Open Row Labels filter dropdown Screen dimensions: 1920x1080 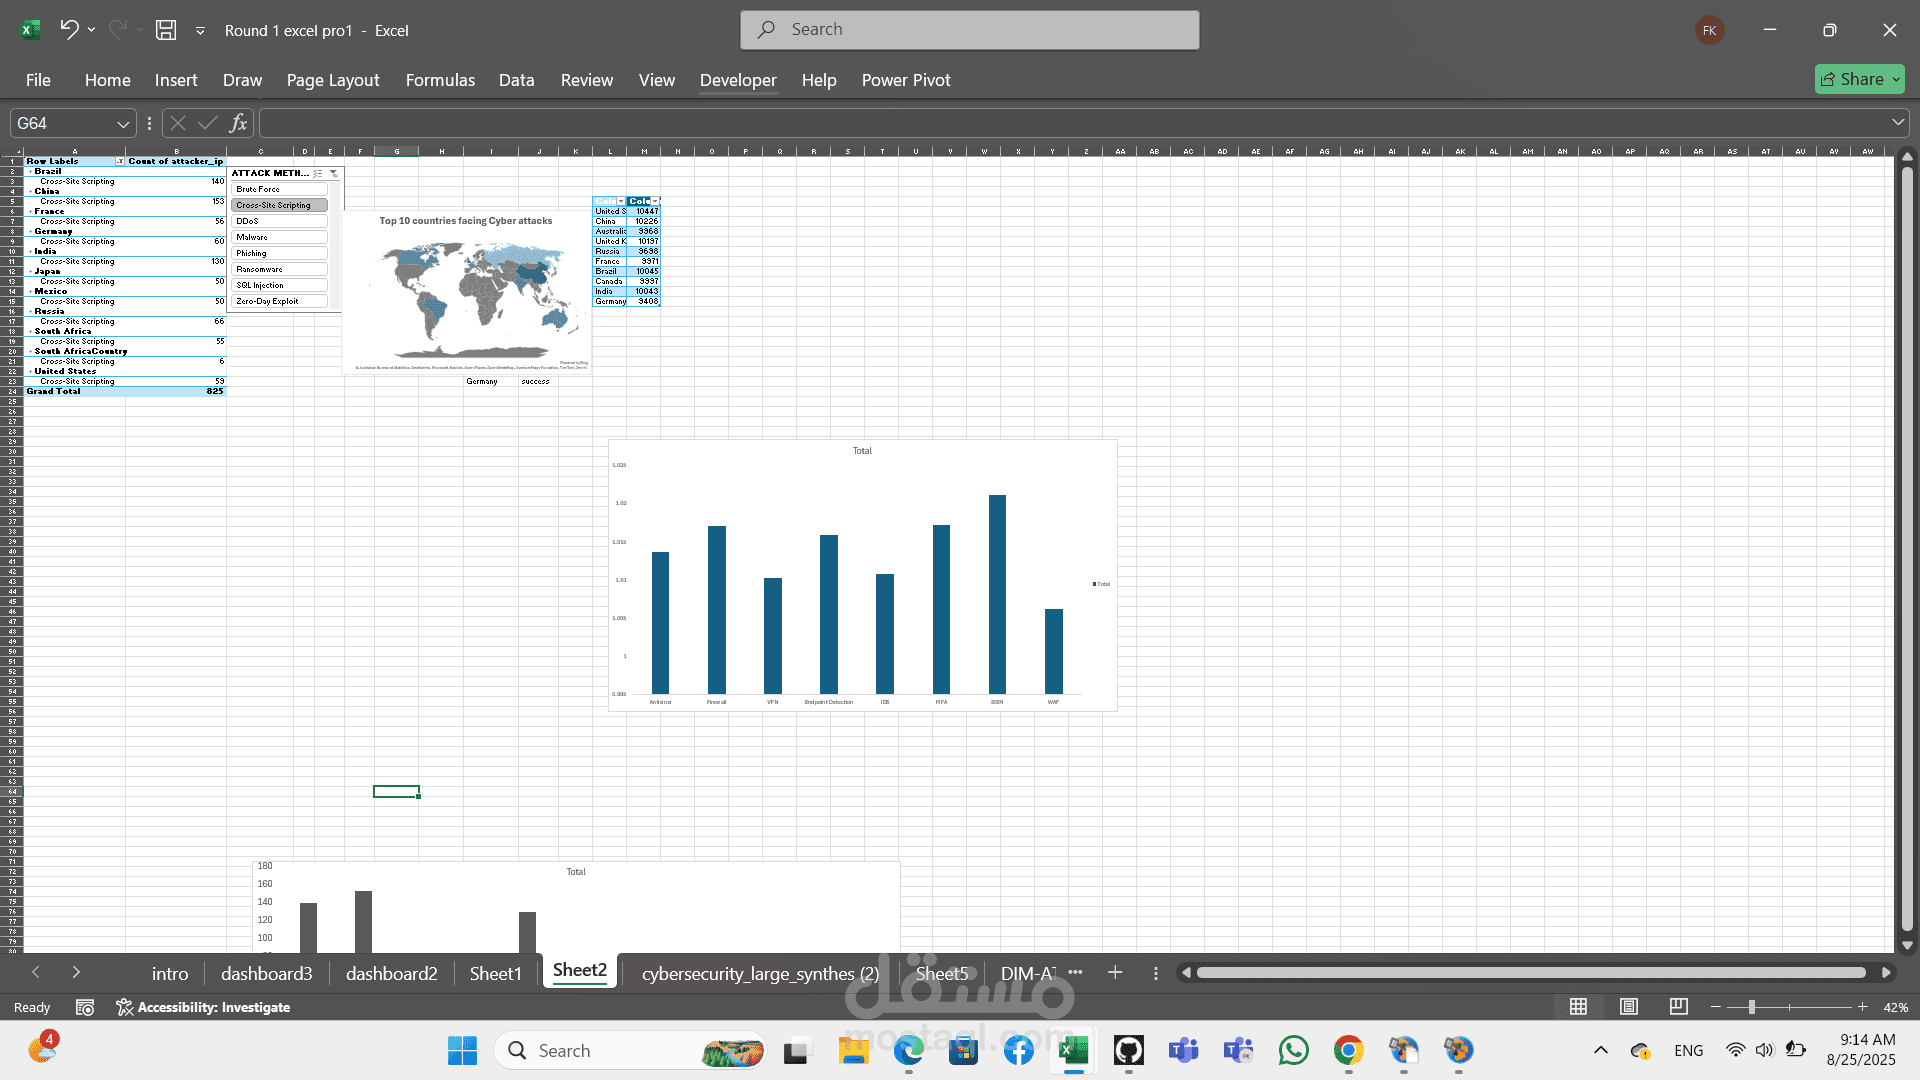coord(120,161)
